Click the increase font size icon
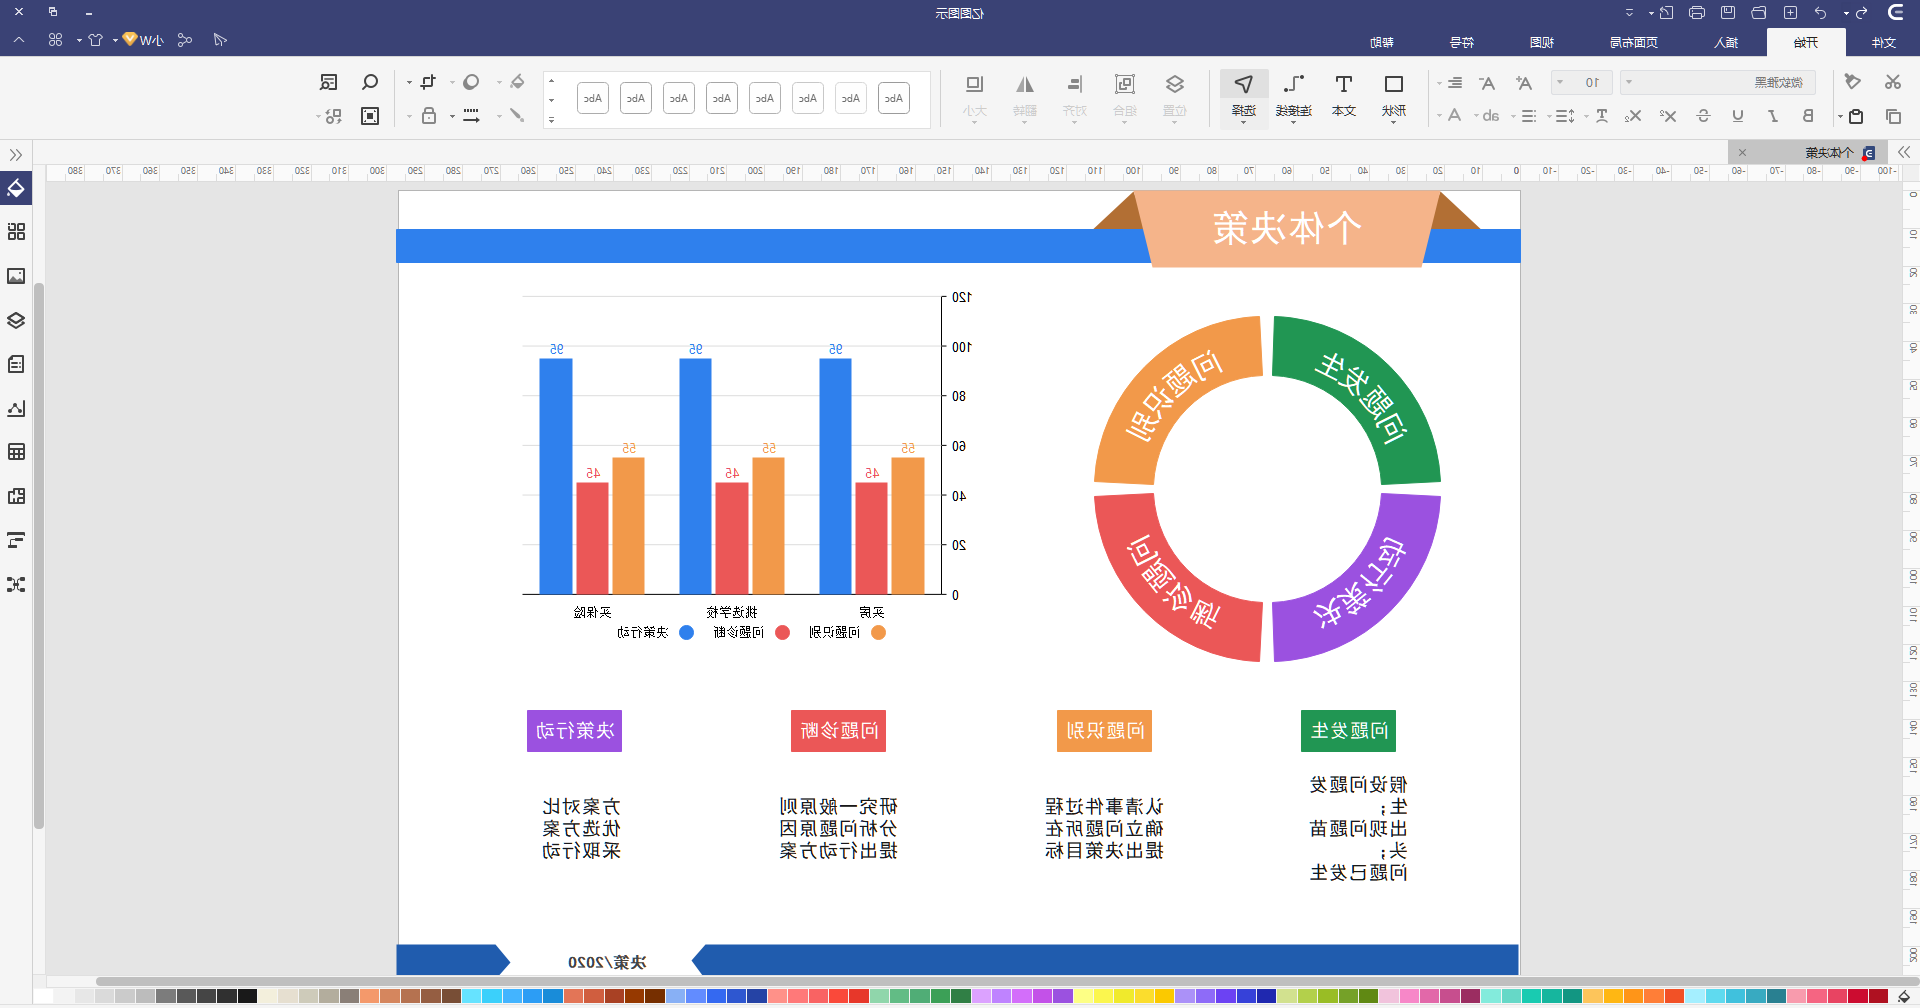Image resolution: width=1920 pixels, height=1008 pixels. point(1523,83)
